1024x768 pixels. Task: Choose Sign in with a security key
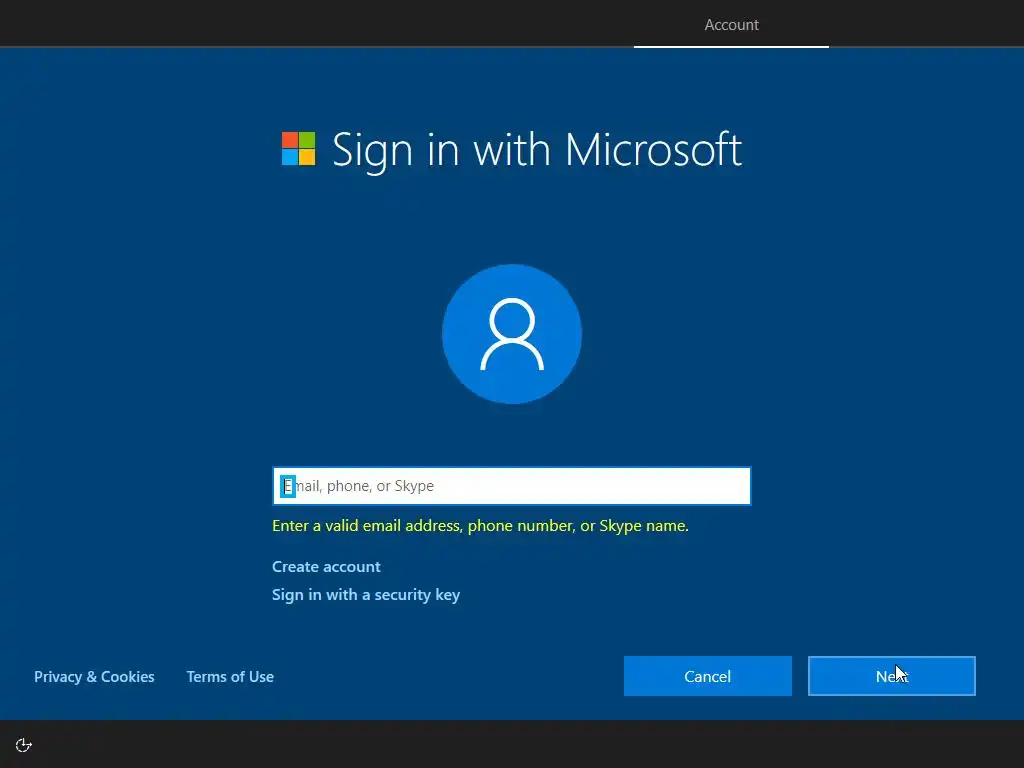click(x=366, y=595)
